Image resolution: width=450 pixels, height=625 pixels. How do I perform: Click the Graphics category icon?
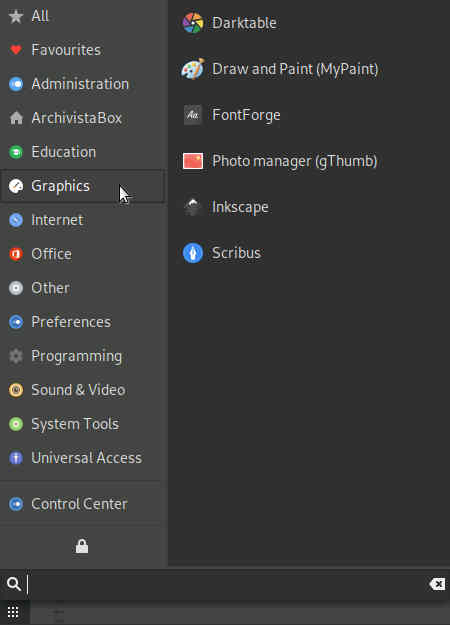(x=16, y=186)
